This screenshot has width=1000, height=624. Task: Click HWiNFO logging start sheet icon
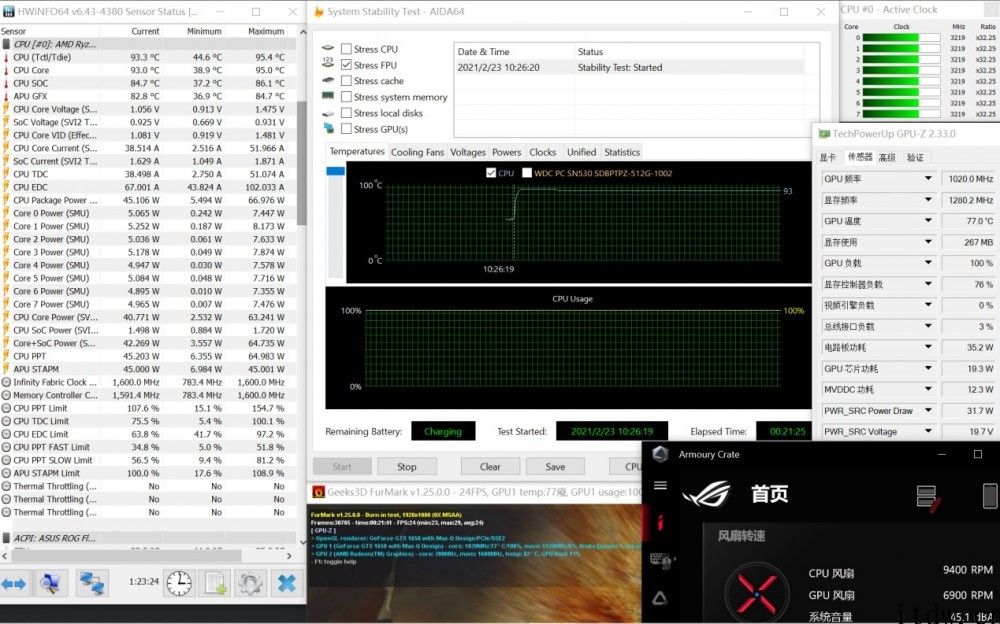tap(215, 583)
